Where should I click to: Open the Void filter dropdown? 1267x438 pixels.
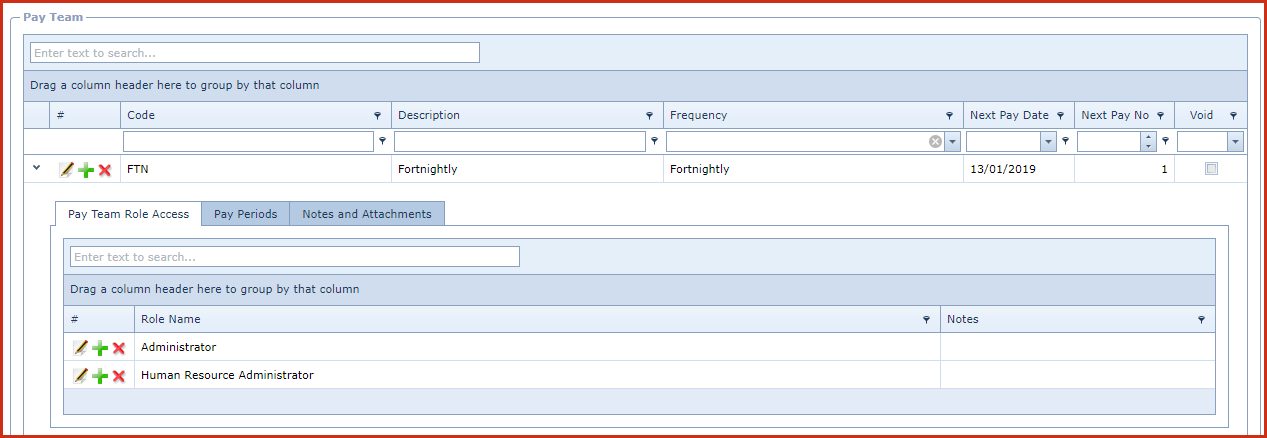click(1235, 142)
